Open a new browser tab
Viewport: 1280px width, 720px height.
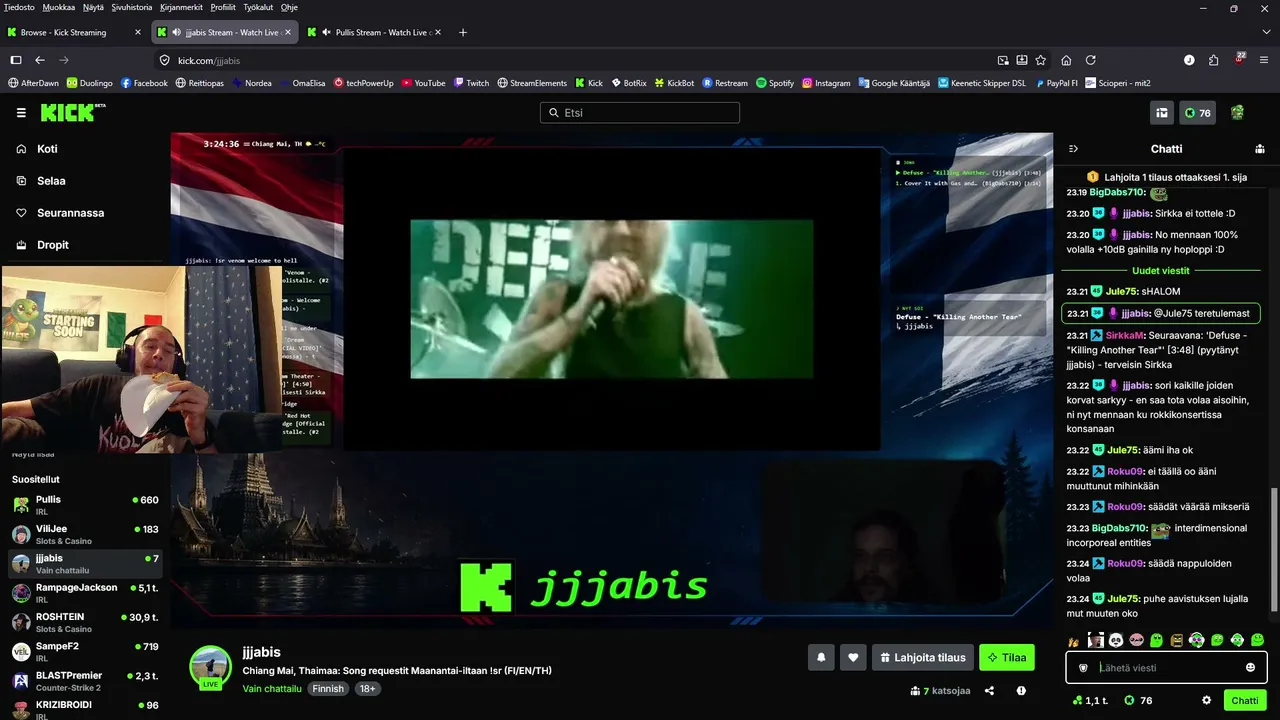(x=462, y=32)
